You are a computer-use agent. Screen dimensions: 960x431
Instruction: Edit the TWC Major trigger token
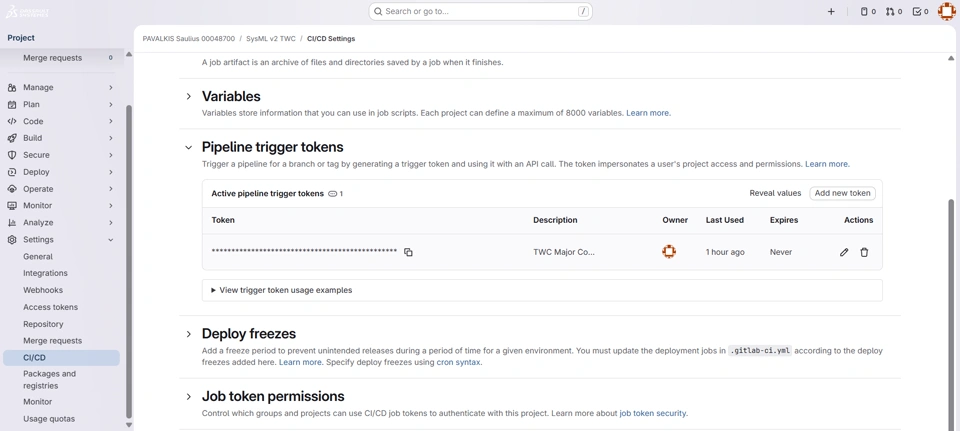click(844, 252)
